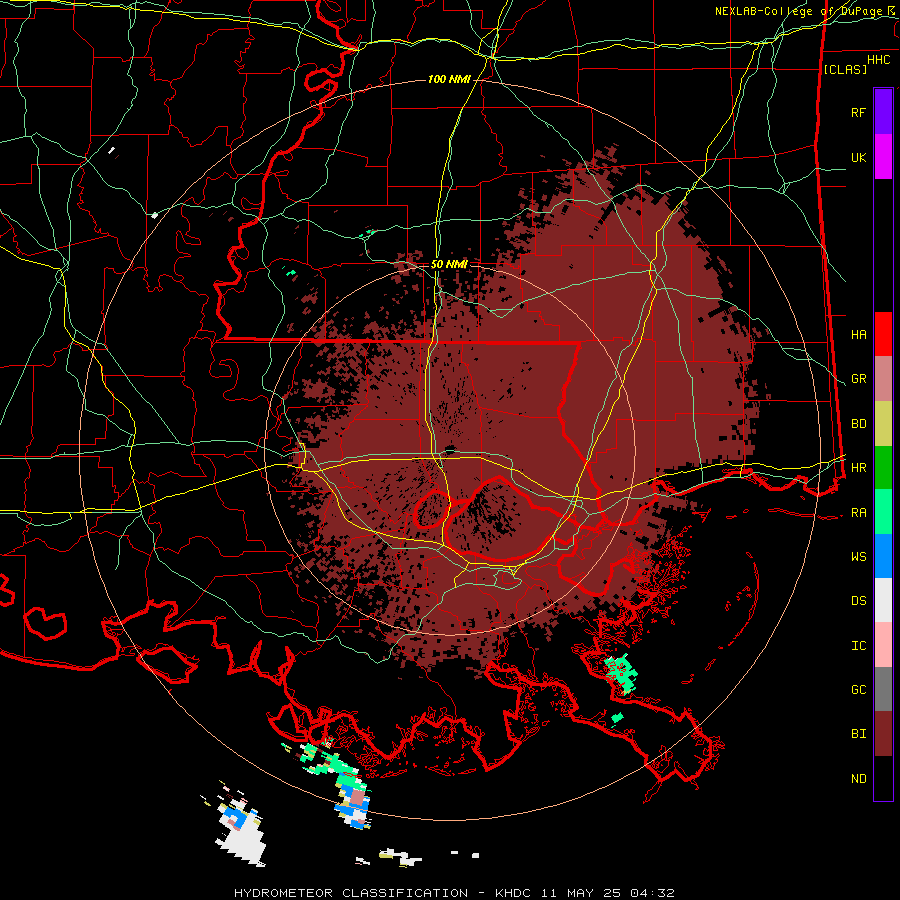Click the IC light pink legend swatch
This screenshot has width=900, height=900.
click(x=883, y=645)
